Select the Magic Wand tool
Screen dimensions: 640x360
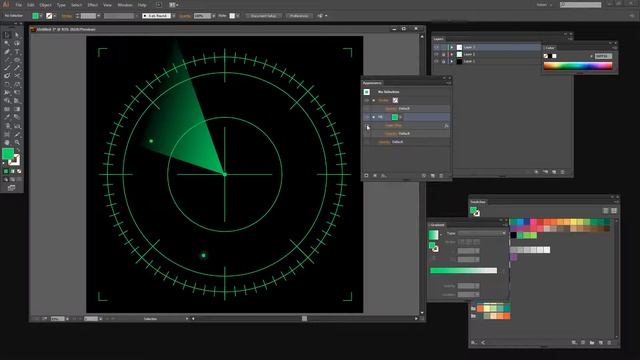point(7,43)
